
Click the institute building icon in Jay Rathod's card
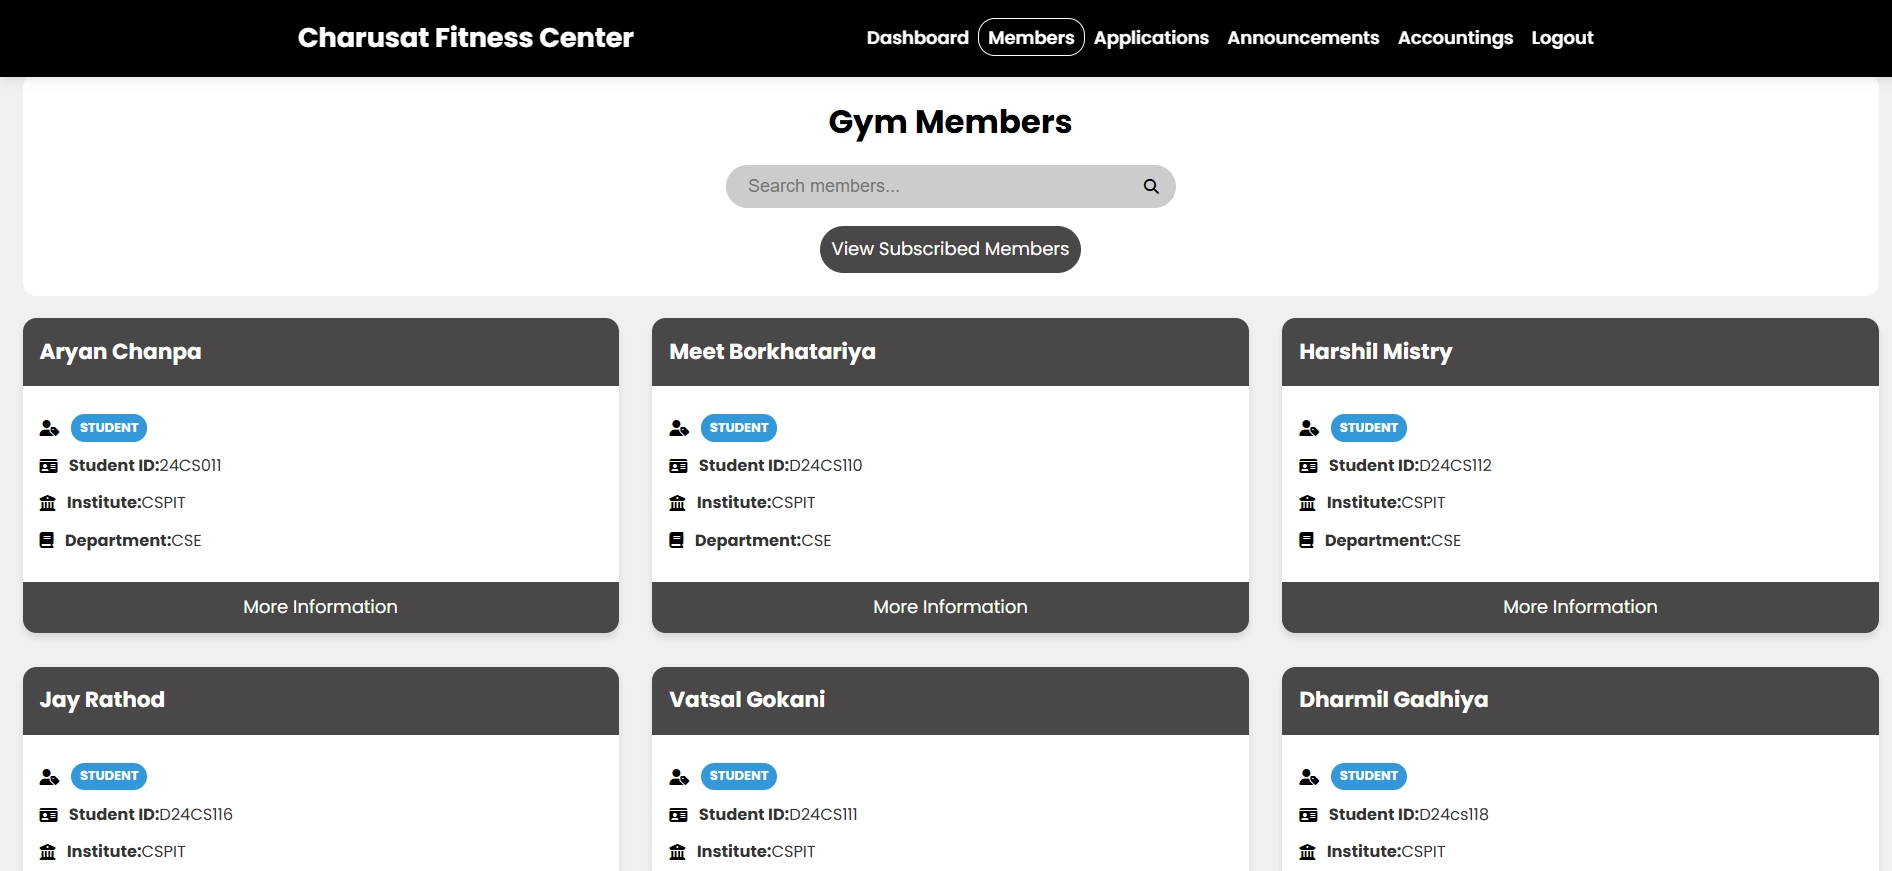tap(47, 852)
